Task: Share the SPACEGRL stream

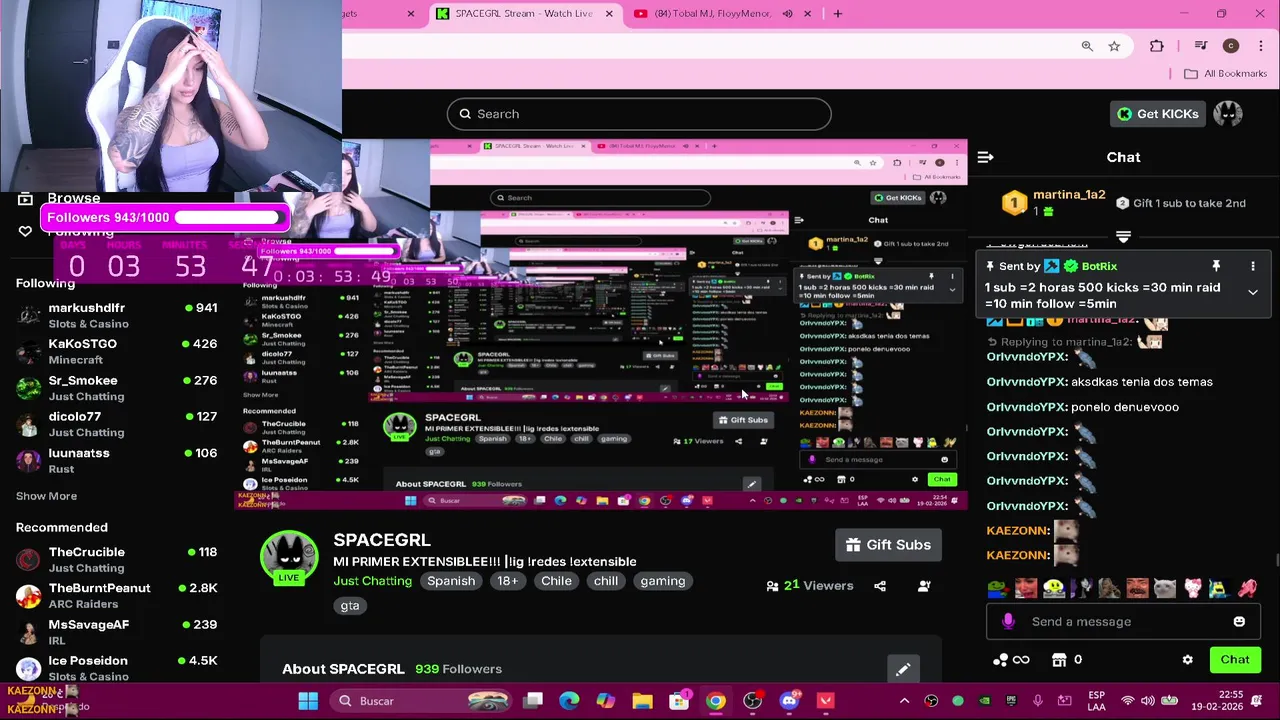Action: point(880,586)
